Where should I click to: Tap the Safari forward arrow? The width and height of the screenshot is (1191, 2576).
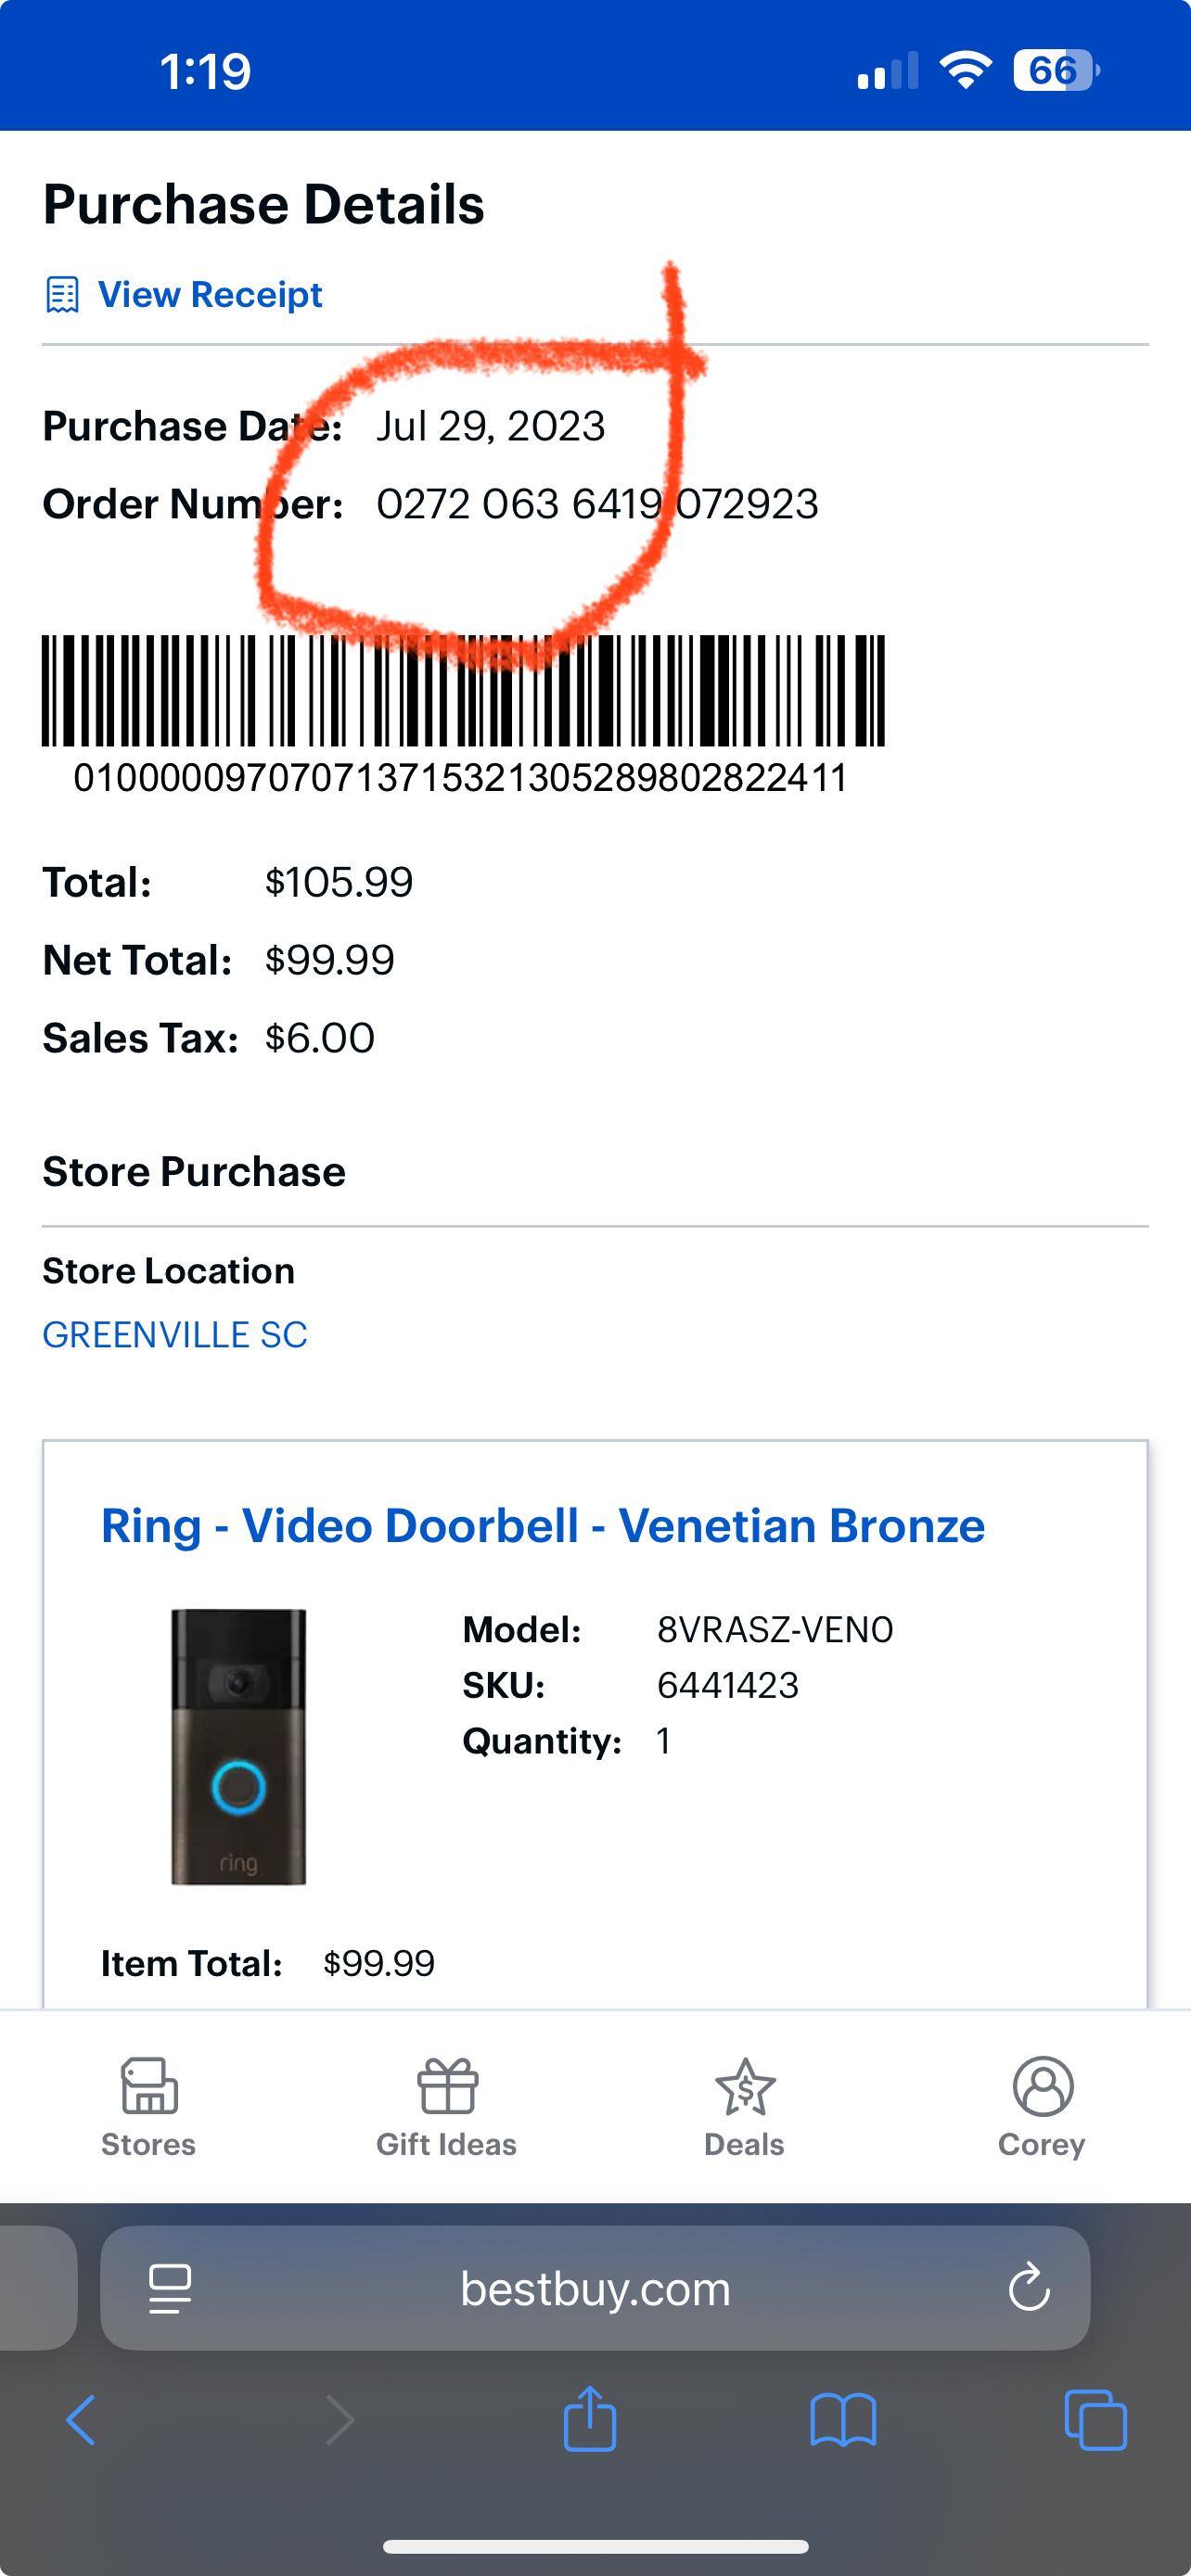coord(340,2420)
